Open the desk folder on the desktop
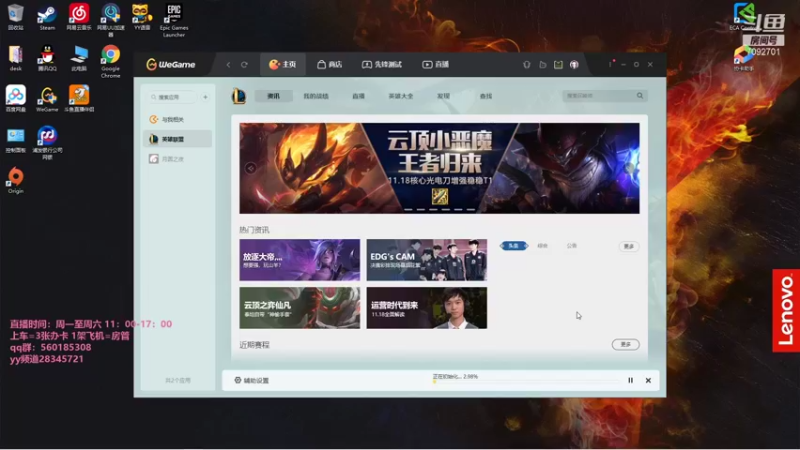This screenshot has height=450, width=800. (x=15, y=58)
